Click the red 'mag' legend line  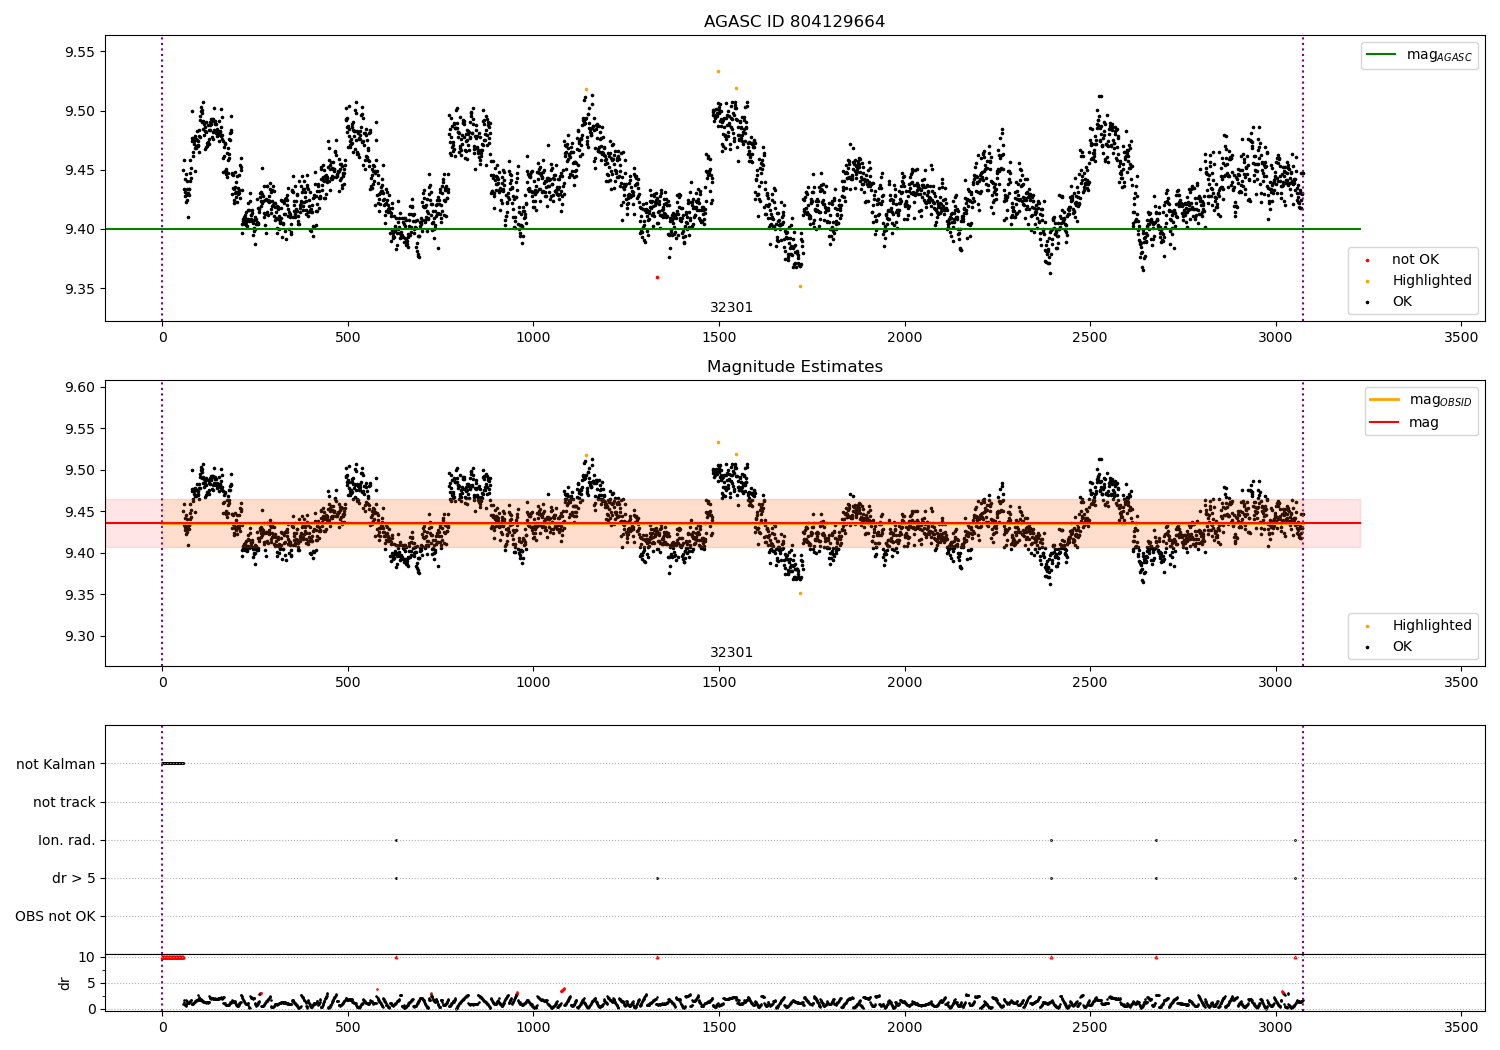coord(1384,422)
